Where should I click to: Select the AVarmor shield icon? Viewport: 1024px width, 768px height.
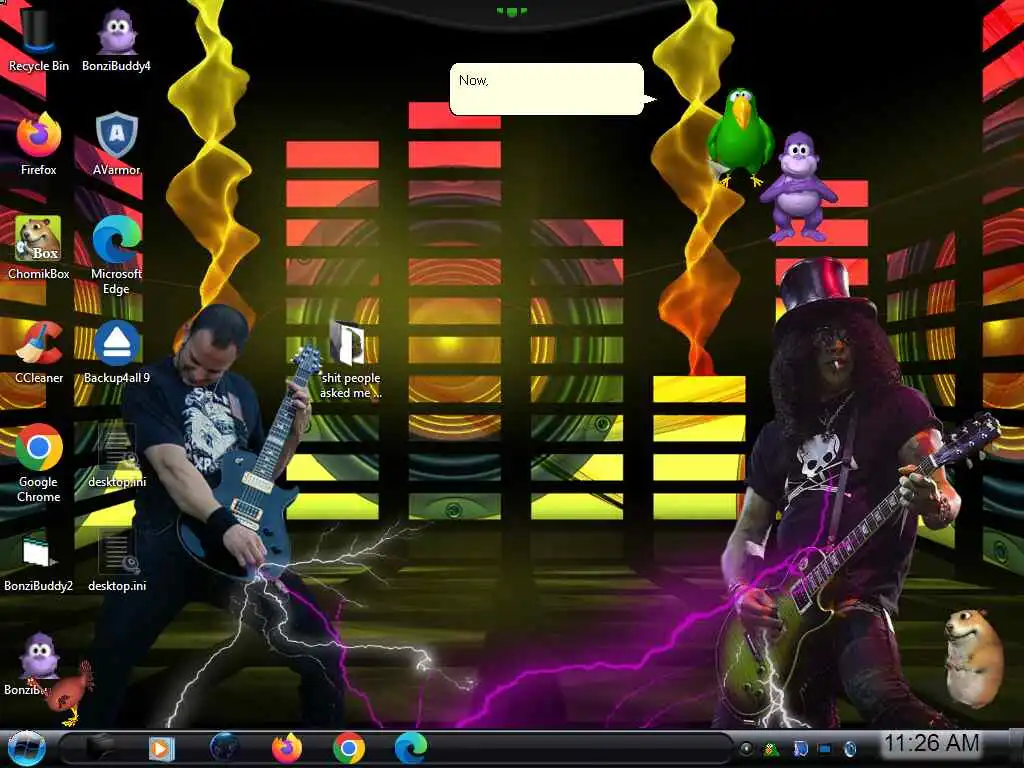116,136
